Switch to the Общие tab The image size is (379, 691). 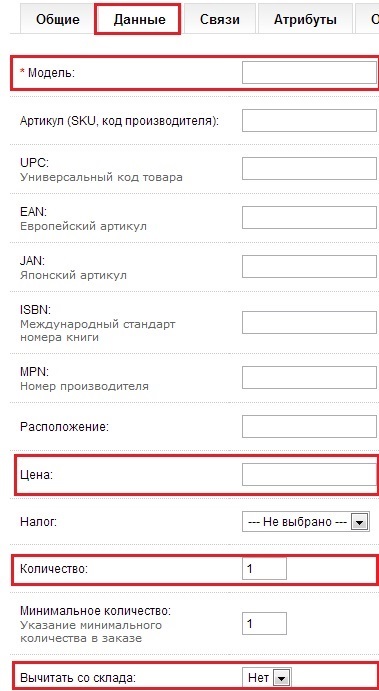point(58,19)
